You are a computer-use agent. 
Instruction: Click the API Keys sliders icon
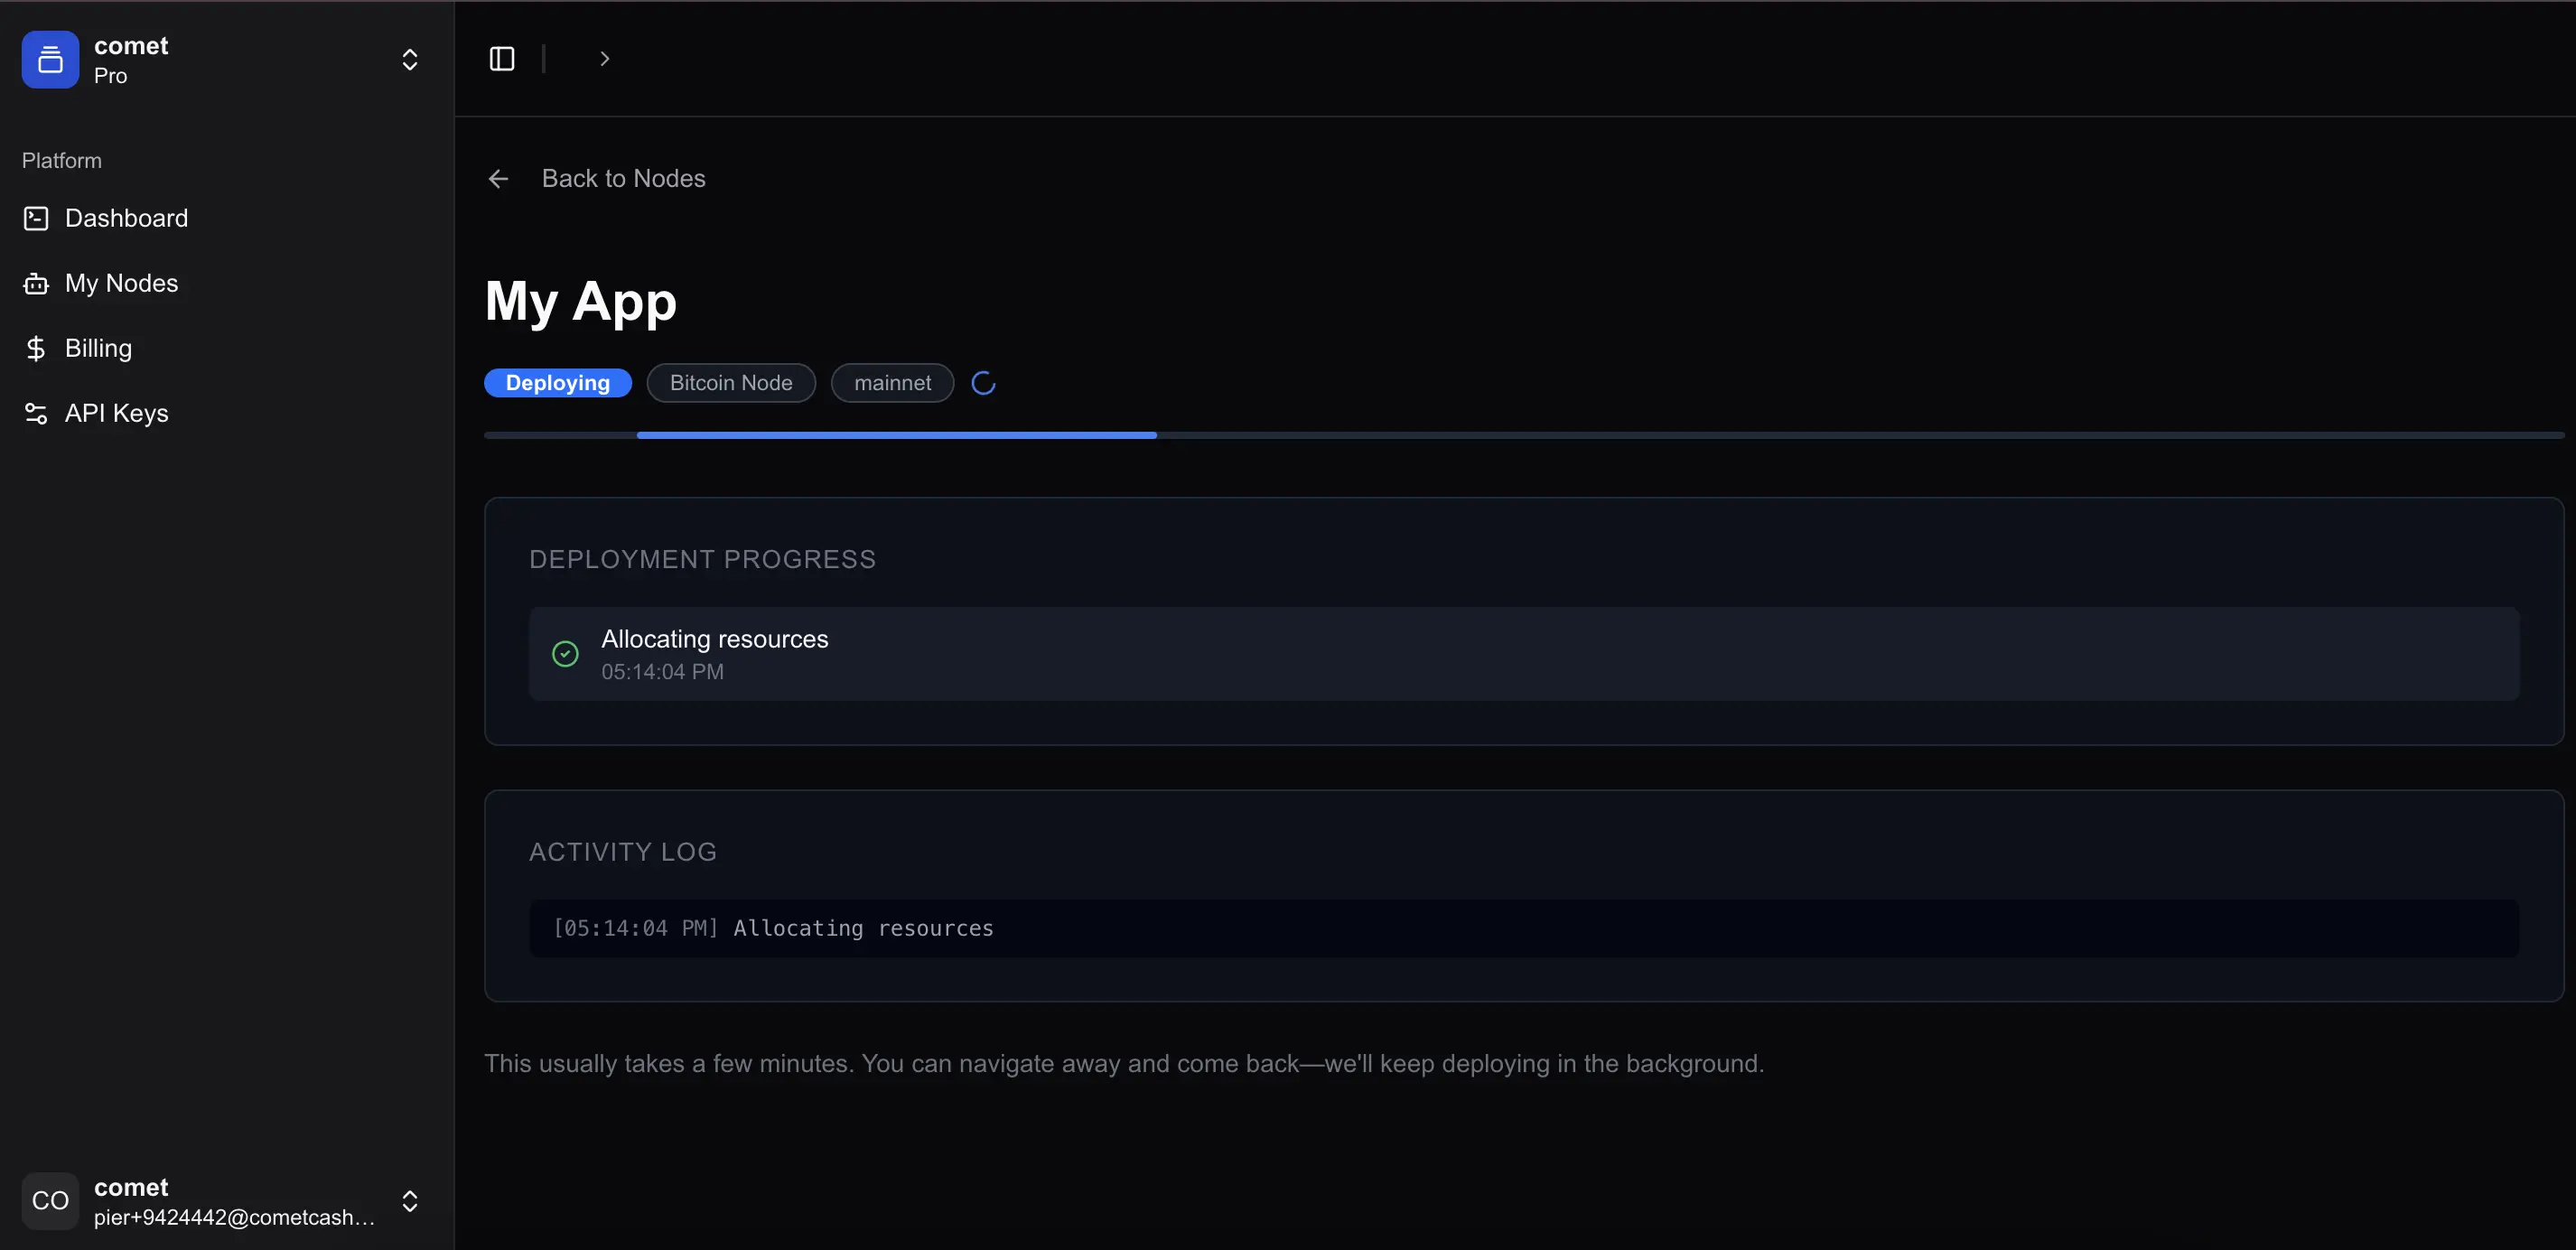click(x=36, y=413)
